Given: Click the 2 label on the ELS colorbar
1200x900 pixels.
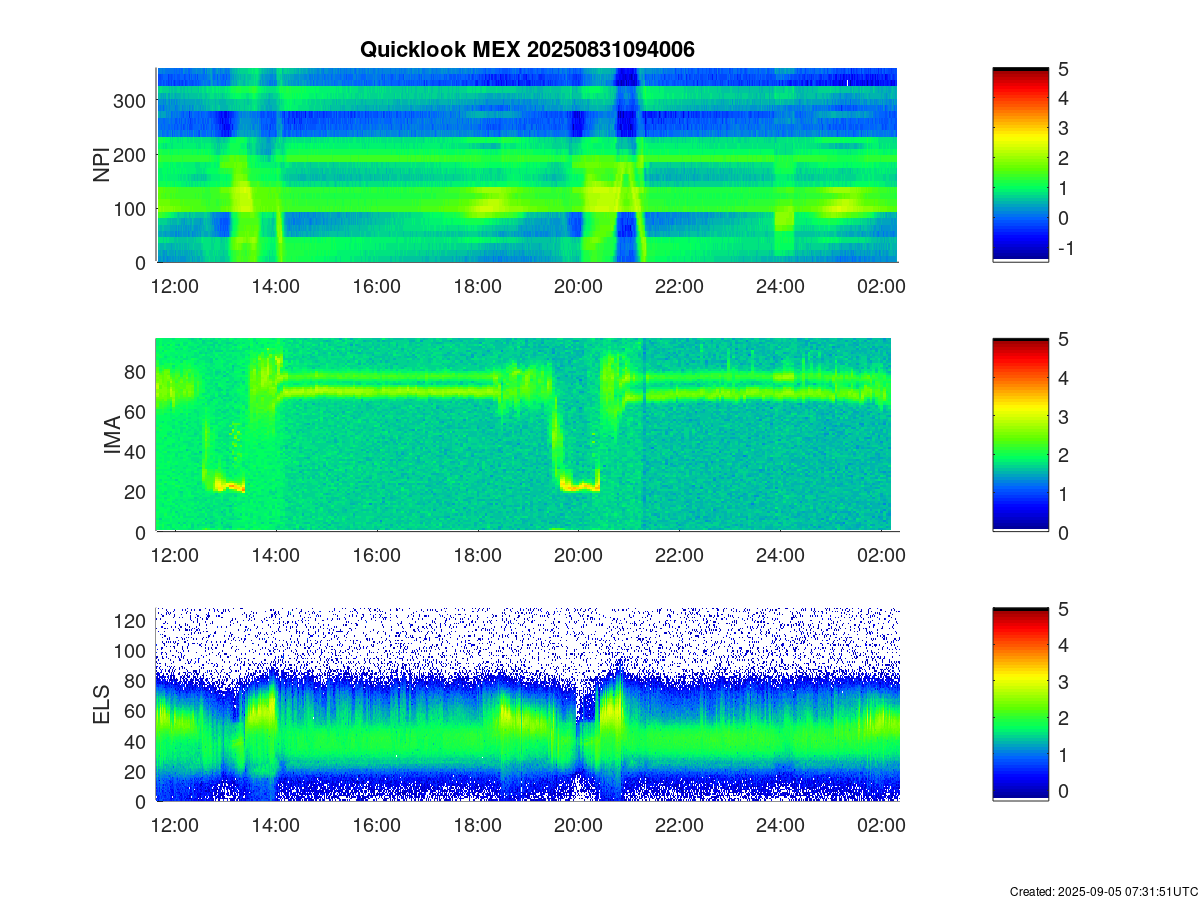Looking at the screenshot, I should point(1063,718).
